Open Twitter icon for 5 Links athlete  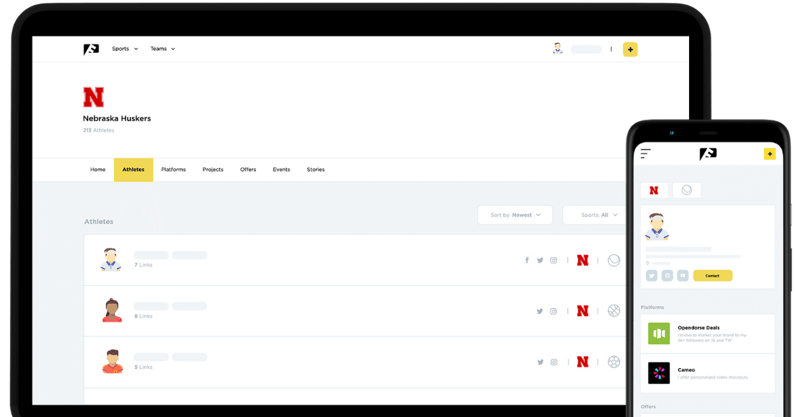(540, 362)
